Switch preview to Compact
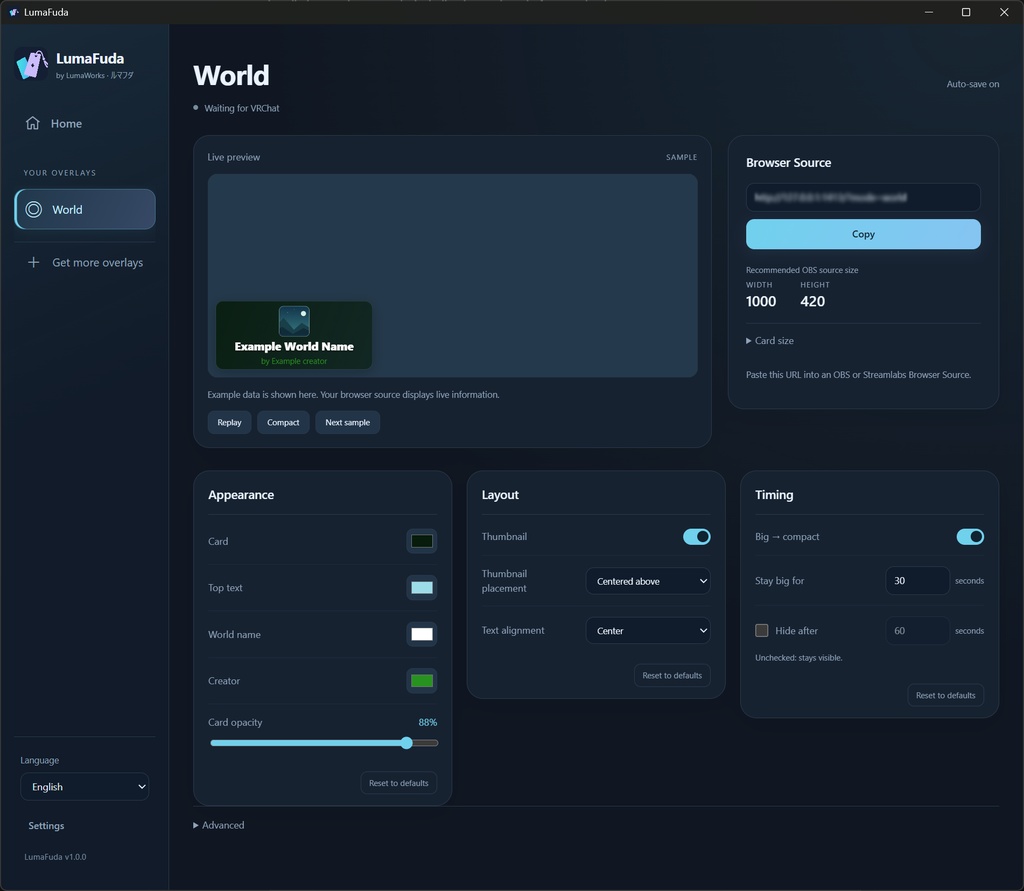 [x=283, y=422]
